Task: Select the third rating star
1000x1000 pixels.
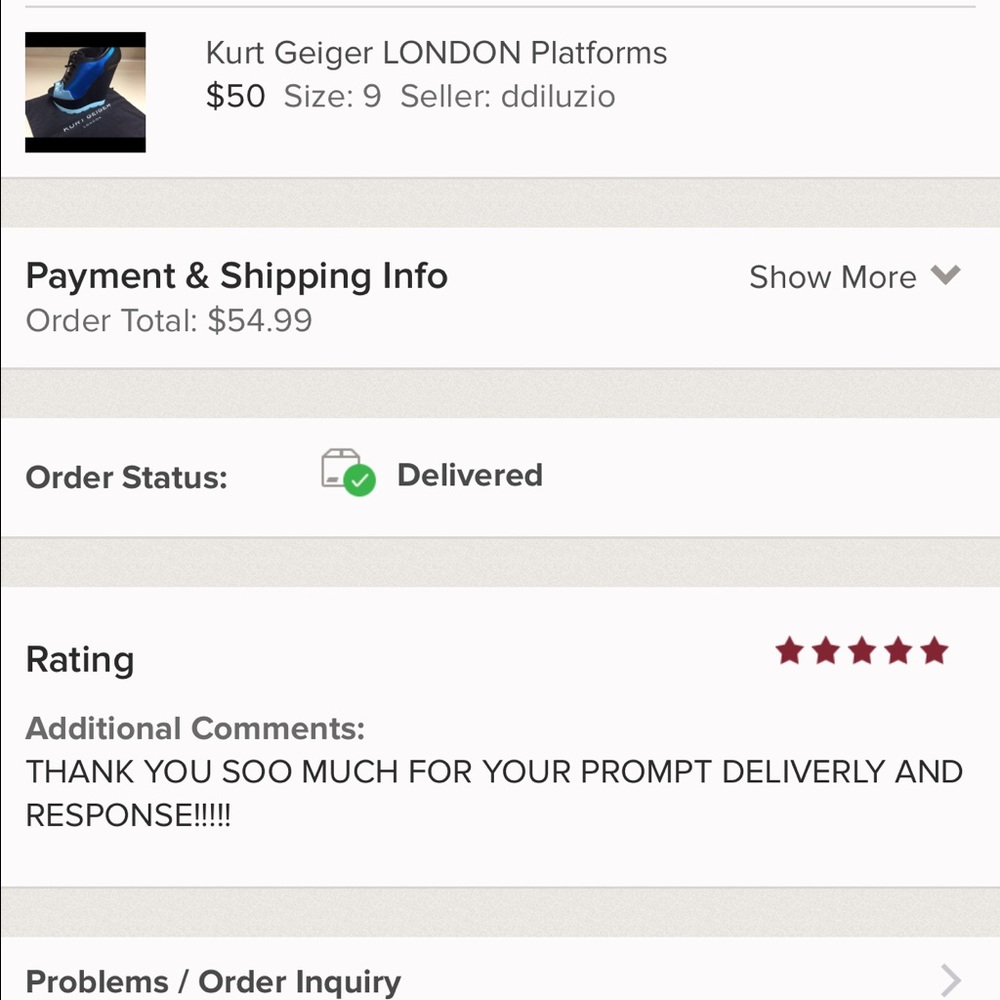Action: [x=862, y=652]
